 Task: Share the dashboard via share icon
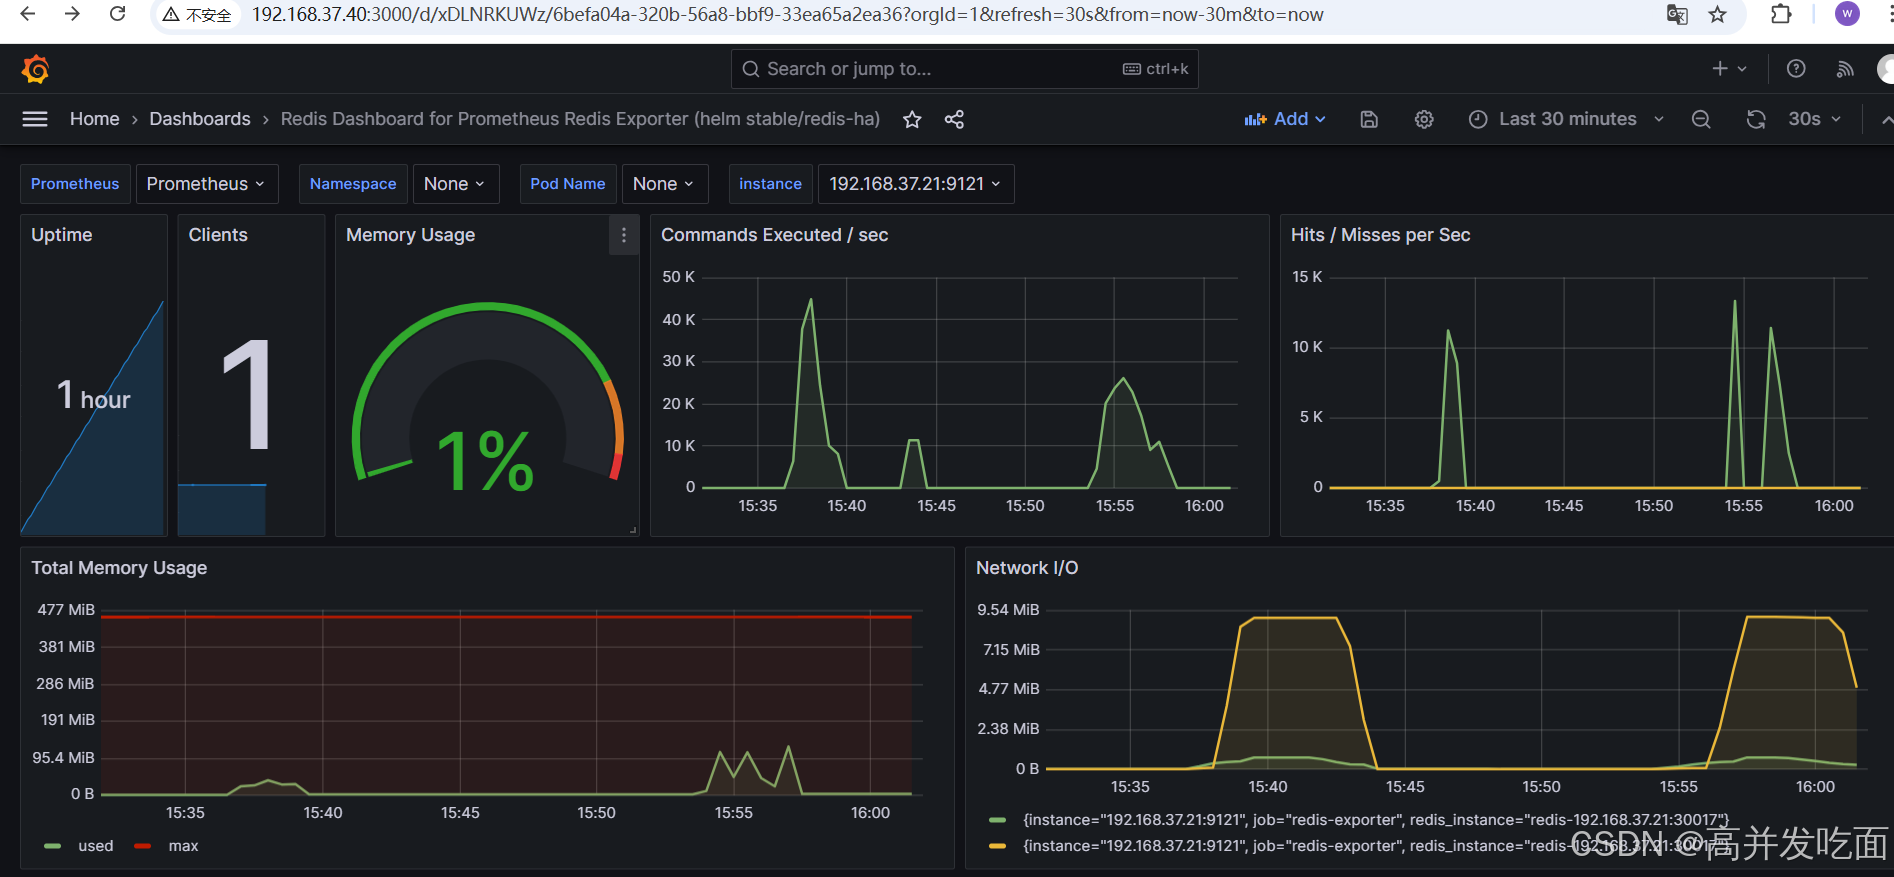pyautogui.click(x=954, y=119)
